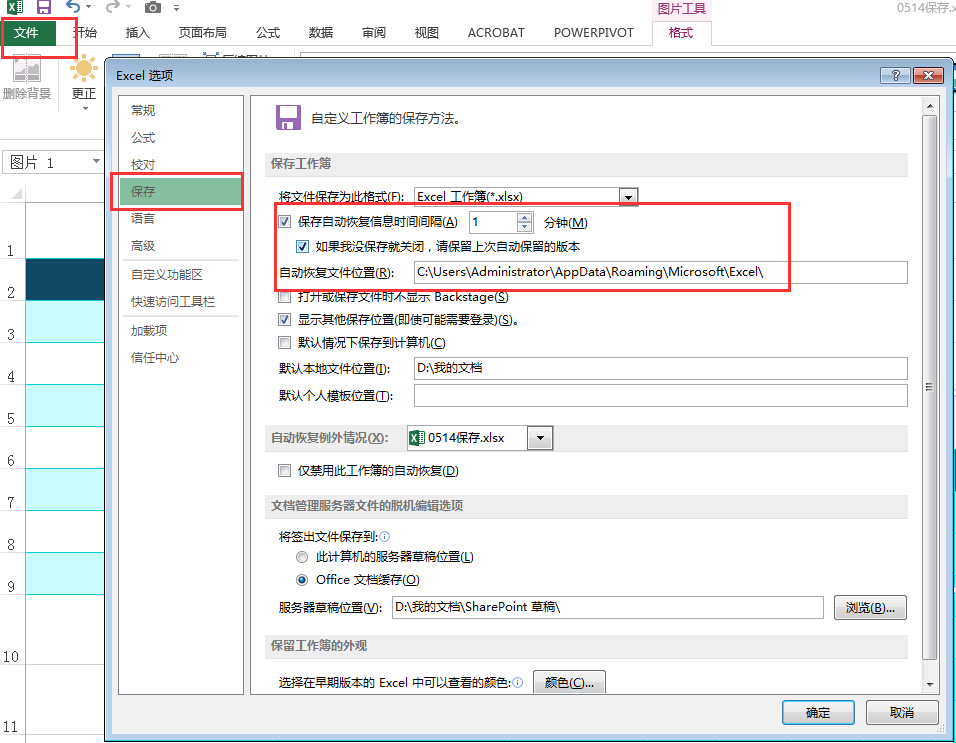Toggle 默认情况下保存到计算机 checkbox
The height and width of the screenshot is (743, 956).
pos(284,343)
